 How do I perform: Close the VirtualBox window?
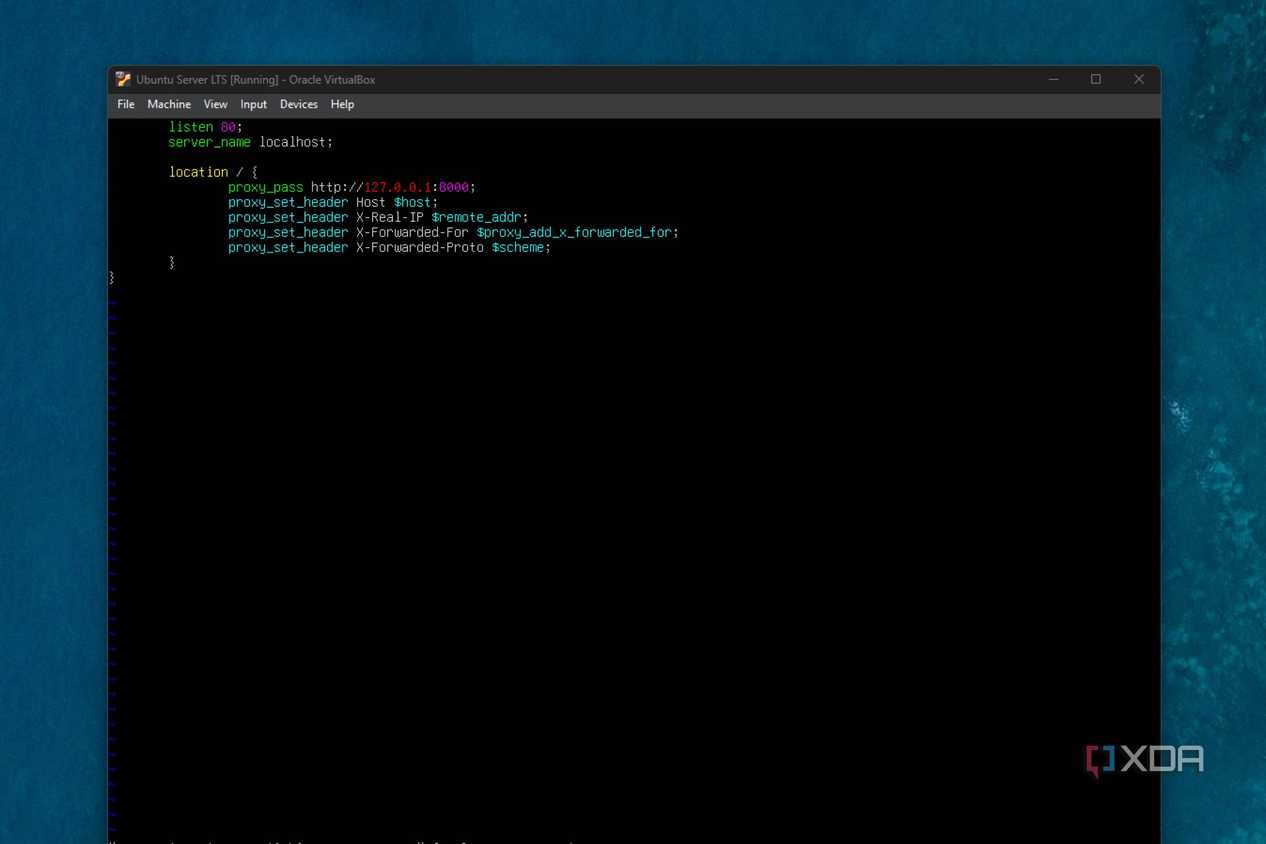[x=1138, y=79]
